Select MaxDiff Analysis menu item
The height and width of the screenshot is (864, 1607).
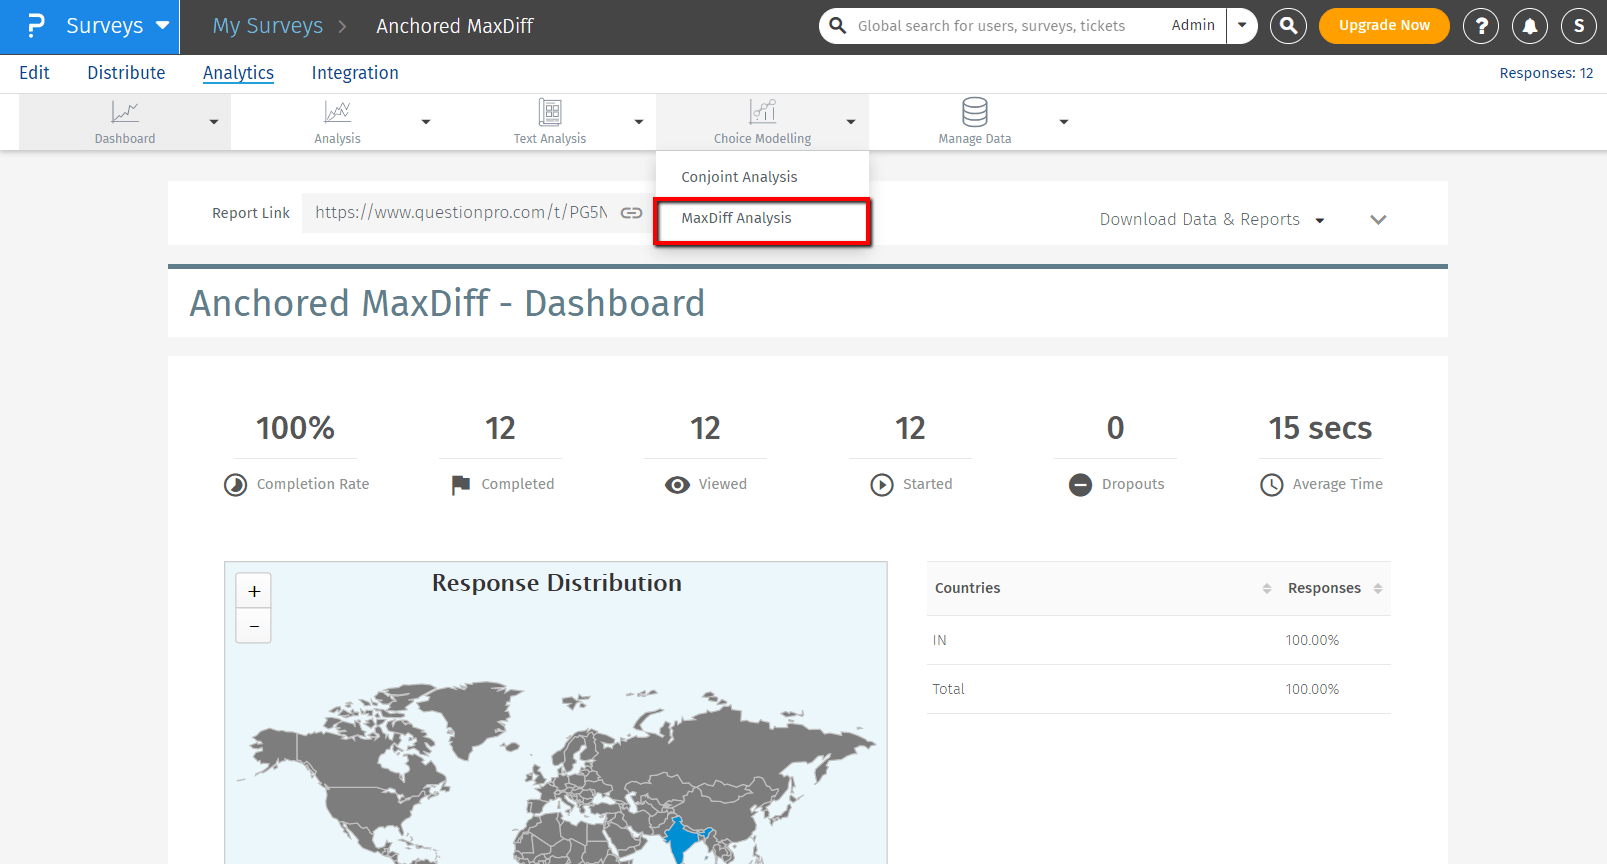(x=736, y=218)
